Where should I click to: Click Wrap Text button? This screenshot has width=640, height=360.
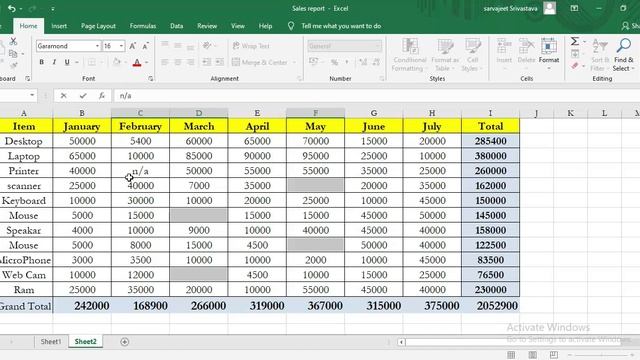coord(251,46)
